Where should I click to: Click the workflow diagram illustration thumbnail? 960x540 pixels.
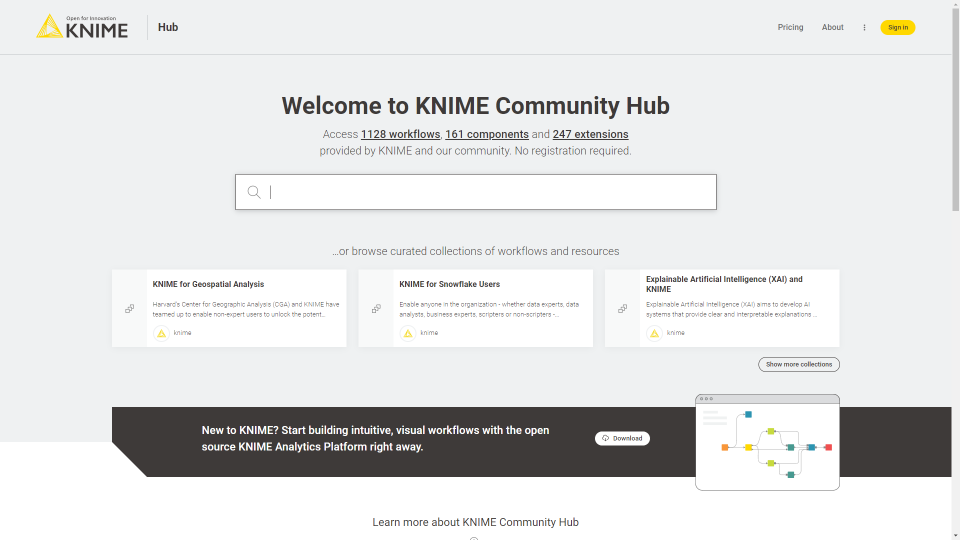point(767,442)
